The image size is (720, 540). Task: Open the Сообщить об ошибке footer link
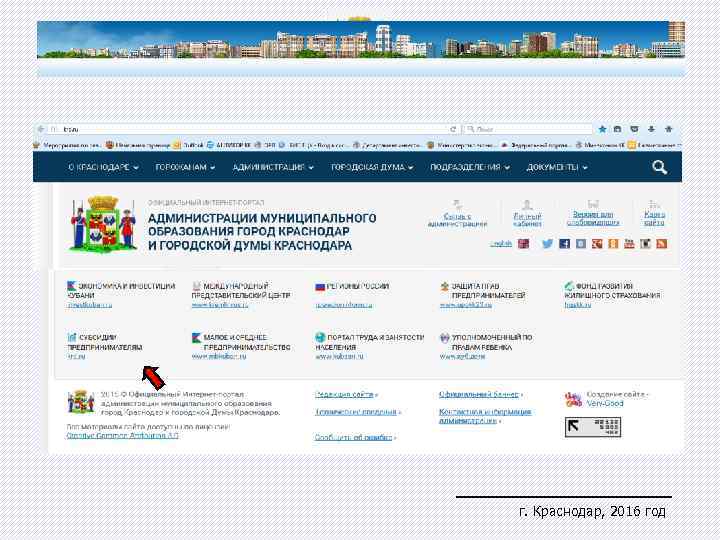[354, 438]
